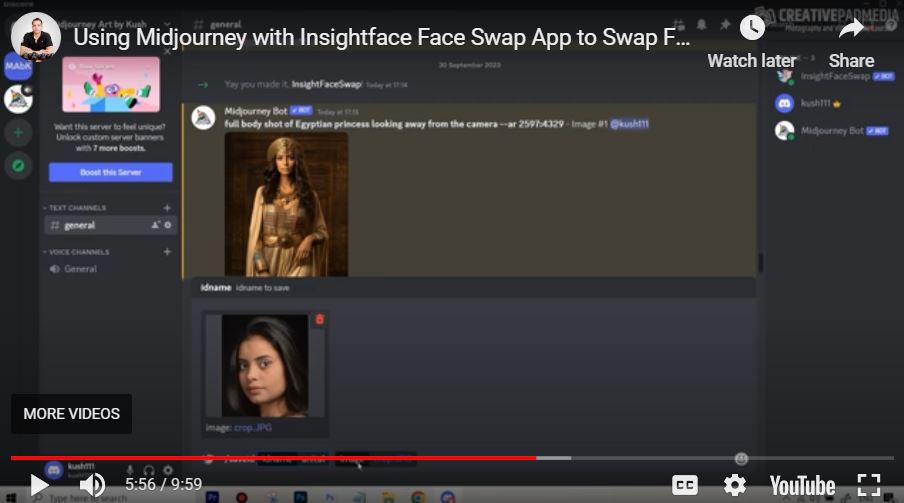Open notification bell in channel header
The image size is (904, 503).
tap(702, 24)
